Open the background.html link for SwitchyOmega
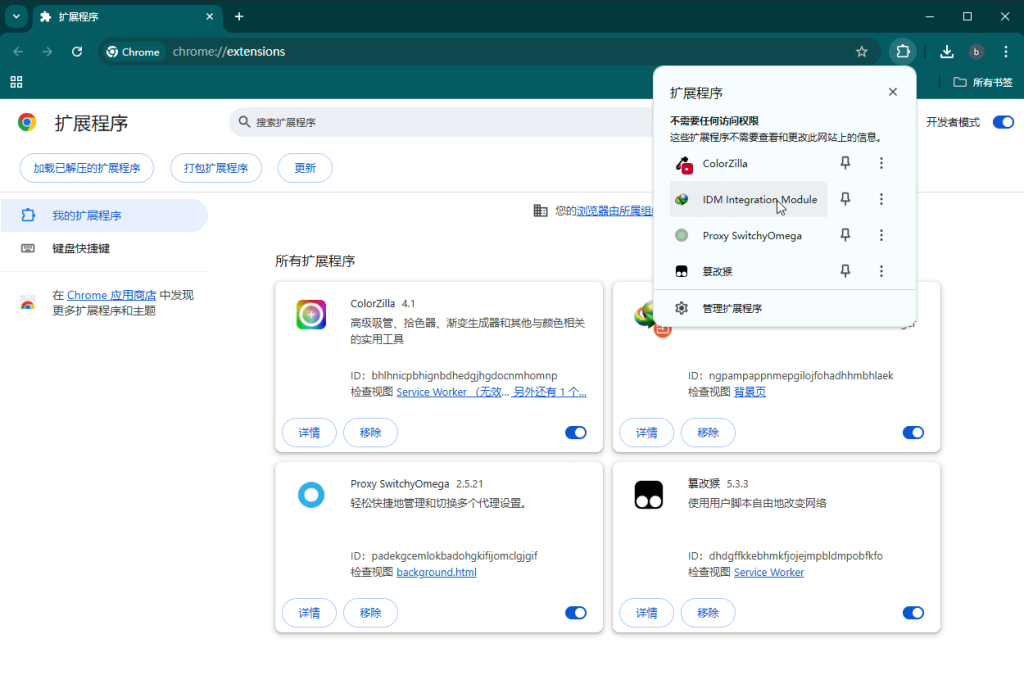Screen dimensions: 1024x689 pyautogui.click(x=436, y=571)
